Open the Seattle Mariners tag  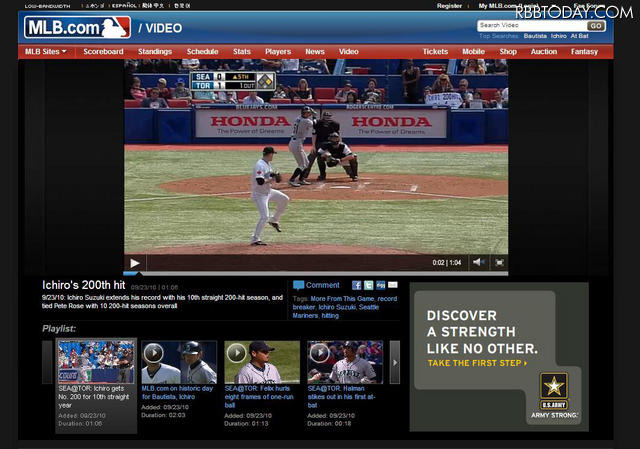[336, 311]
